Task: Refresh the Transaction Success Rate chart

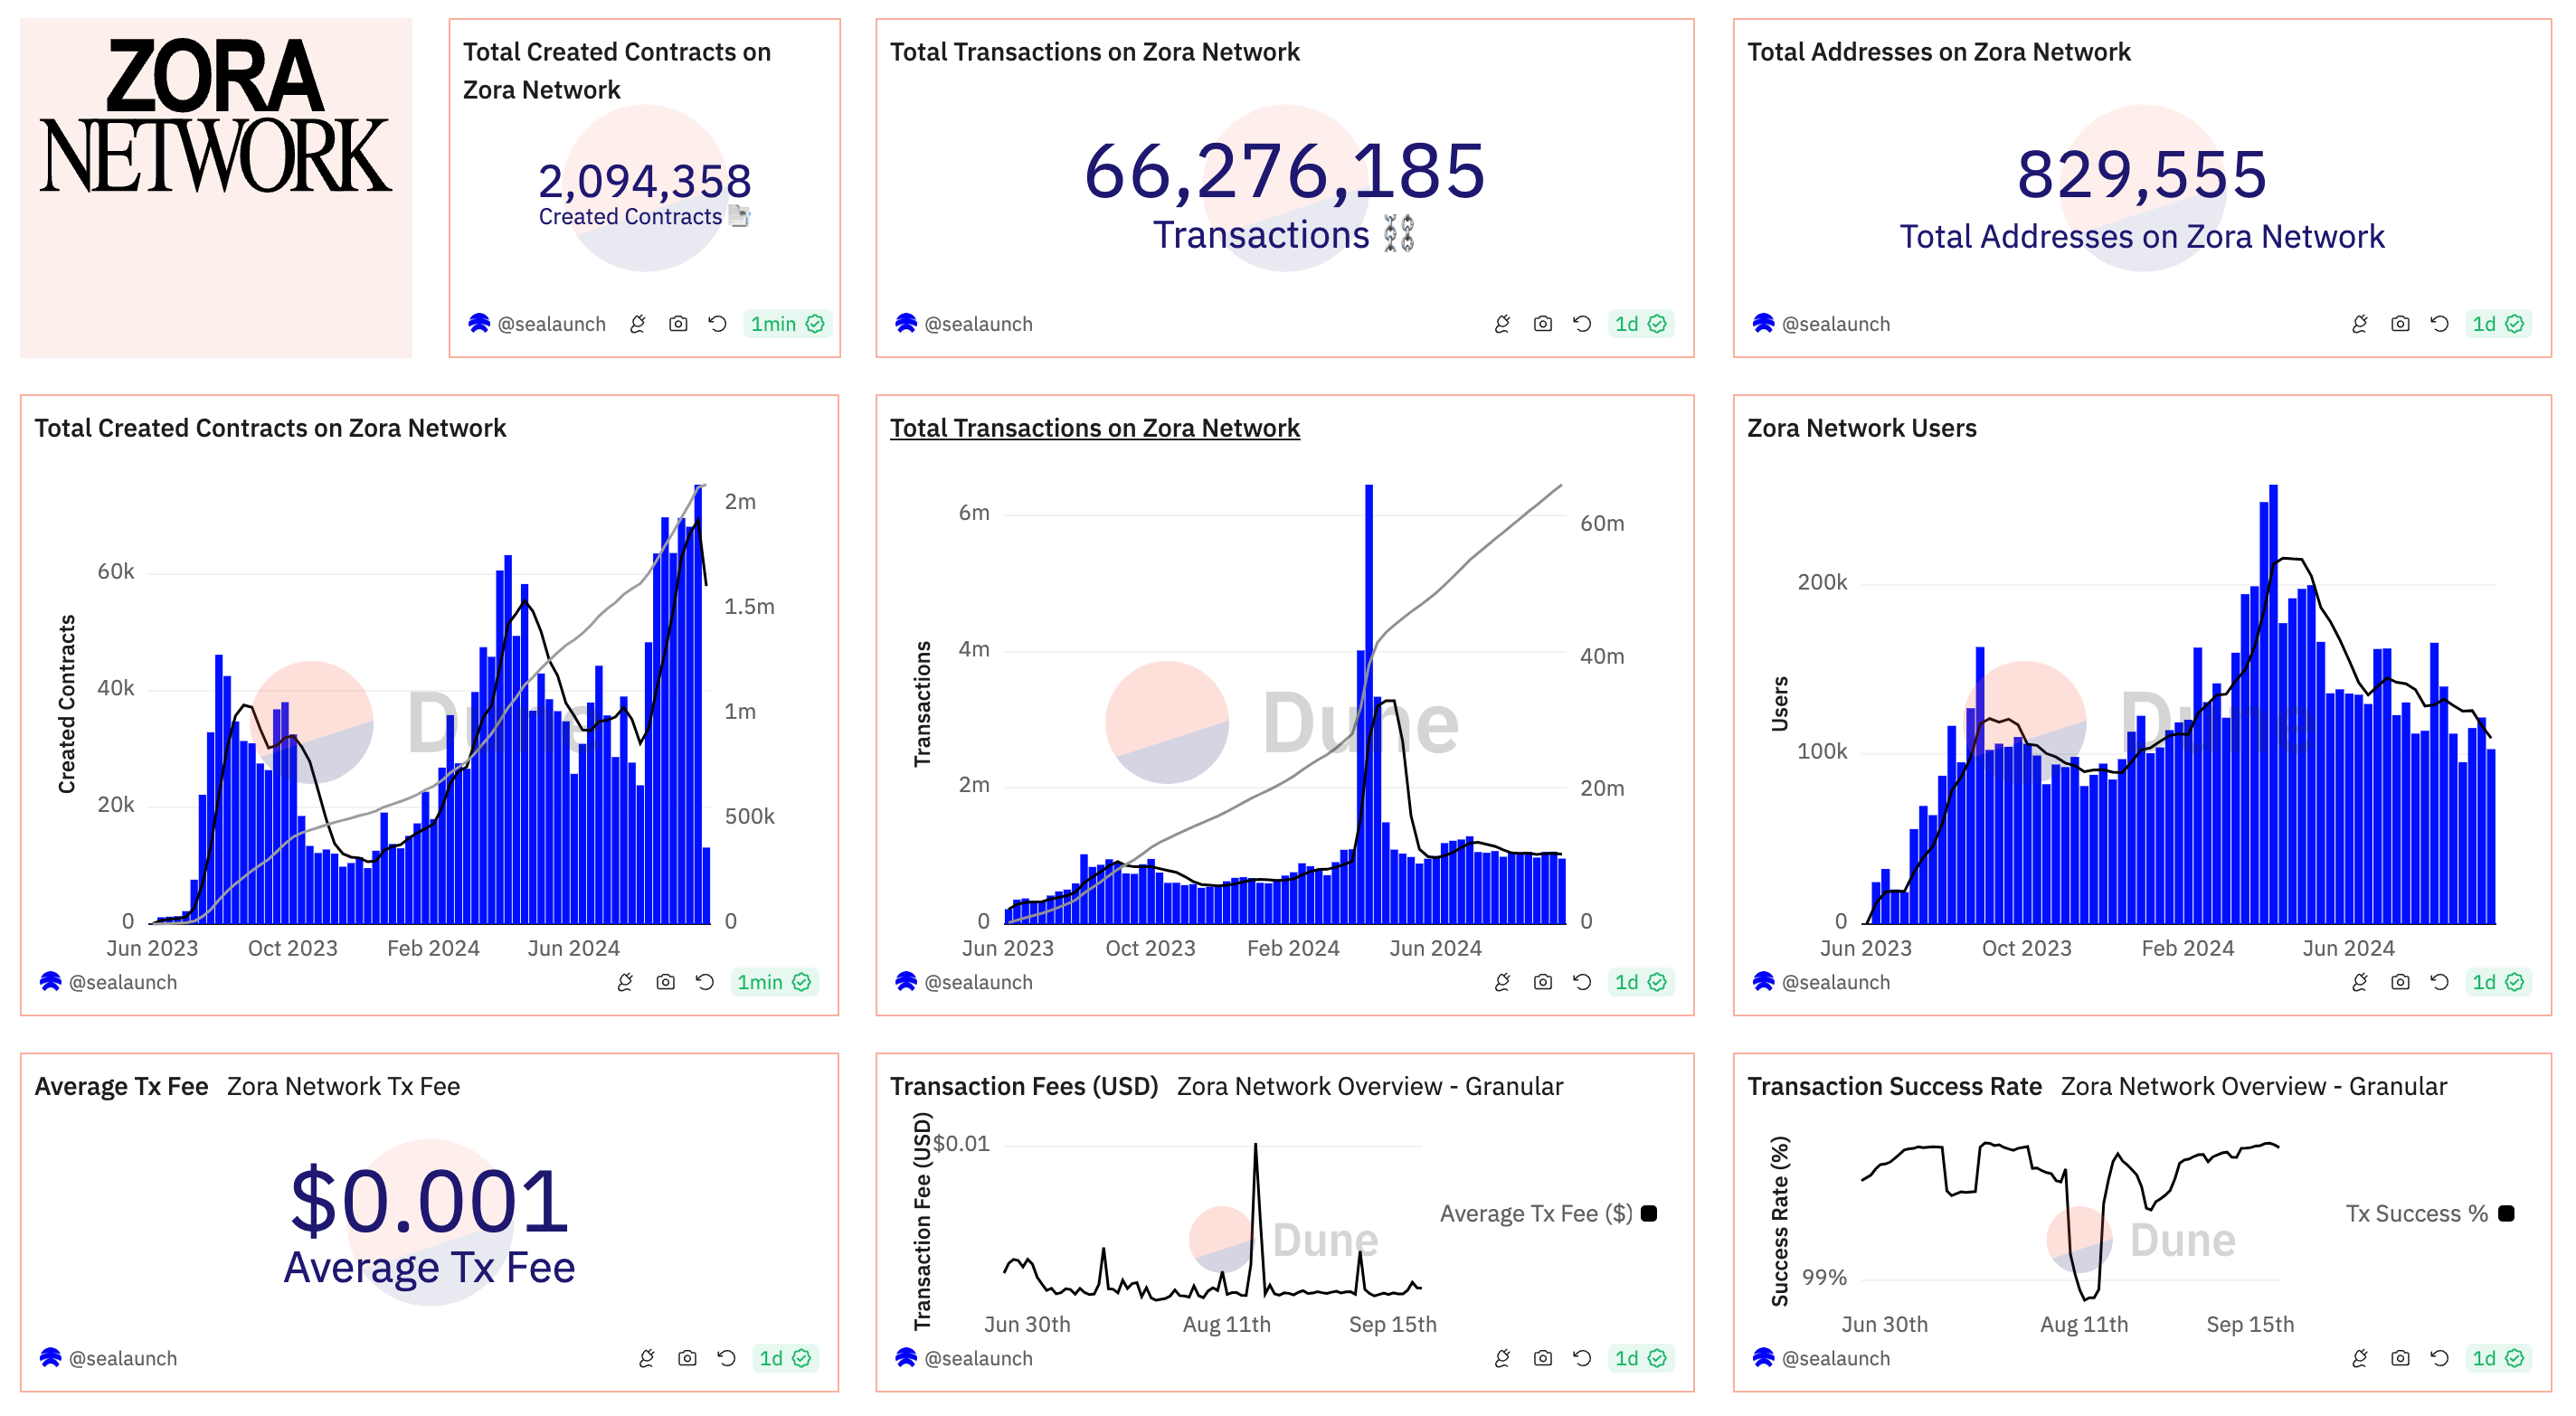Action: click(2439, 1358)
